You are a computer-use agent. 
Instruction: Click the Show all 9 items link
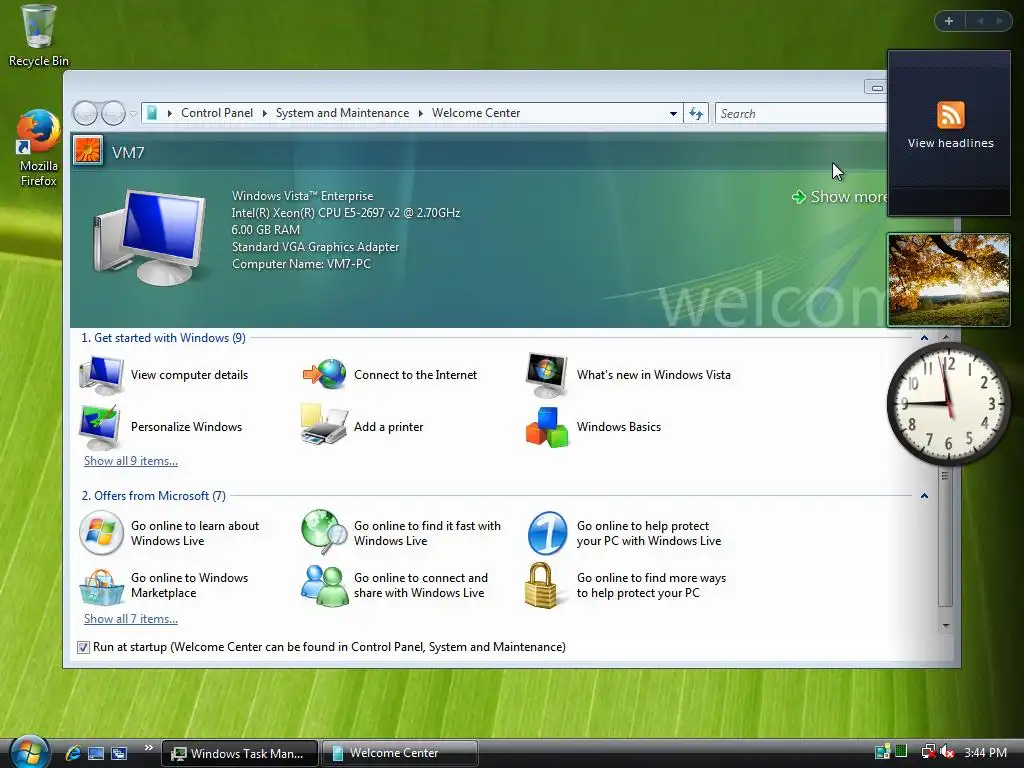(131, 460)
